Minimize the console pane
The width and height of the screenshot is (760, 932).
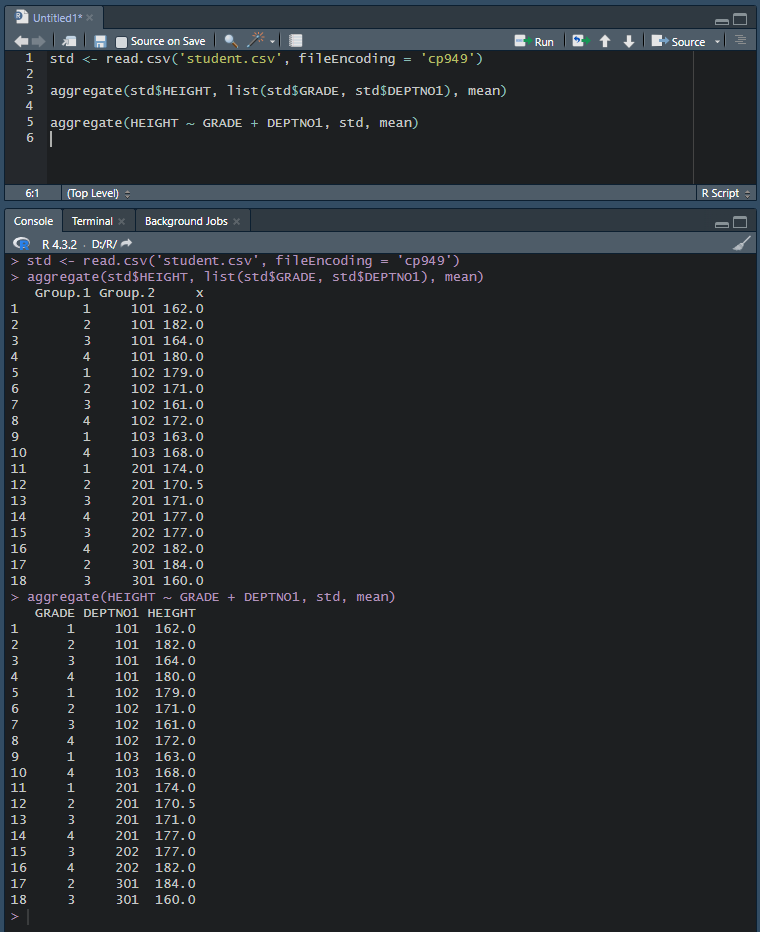coord(722,223)
